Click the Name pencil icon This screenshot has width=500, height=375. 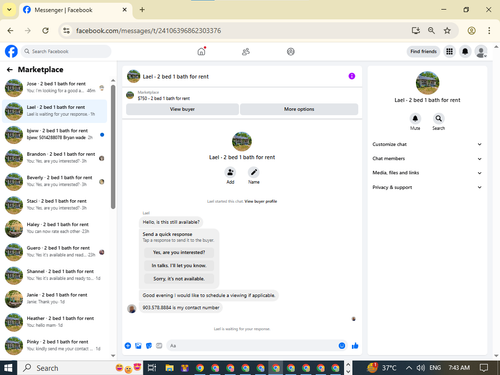[254, 172]
